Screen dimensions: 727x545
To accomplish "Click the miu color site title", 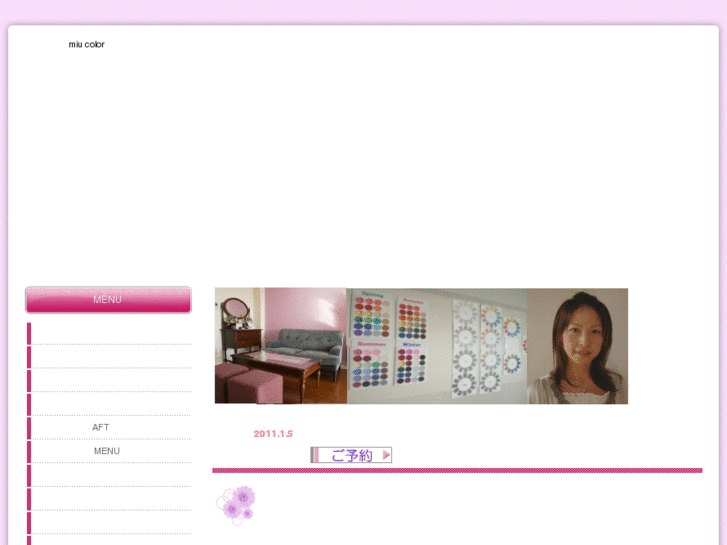I will click(86, 45).
